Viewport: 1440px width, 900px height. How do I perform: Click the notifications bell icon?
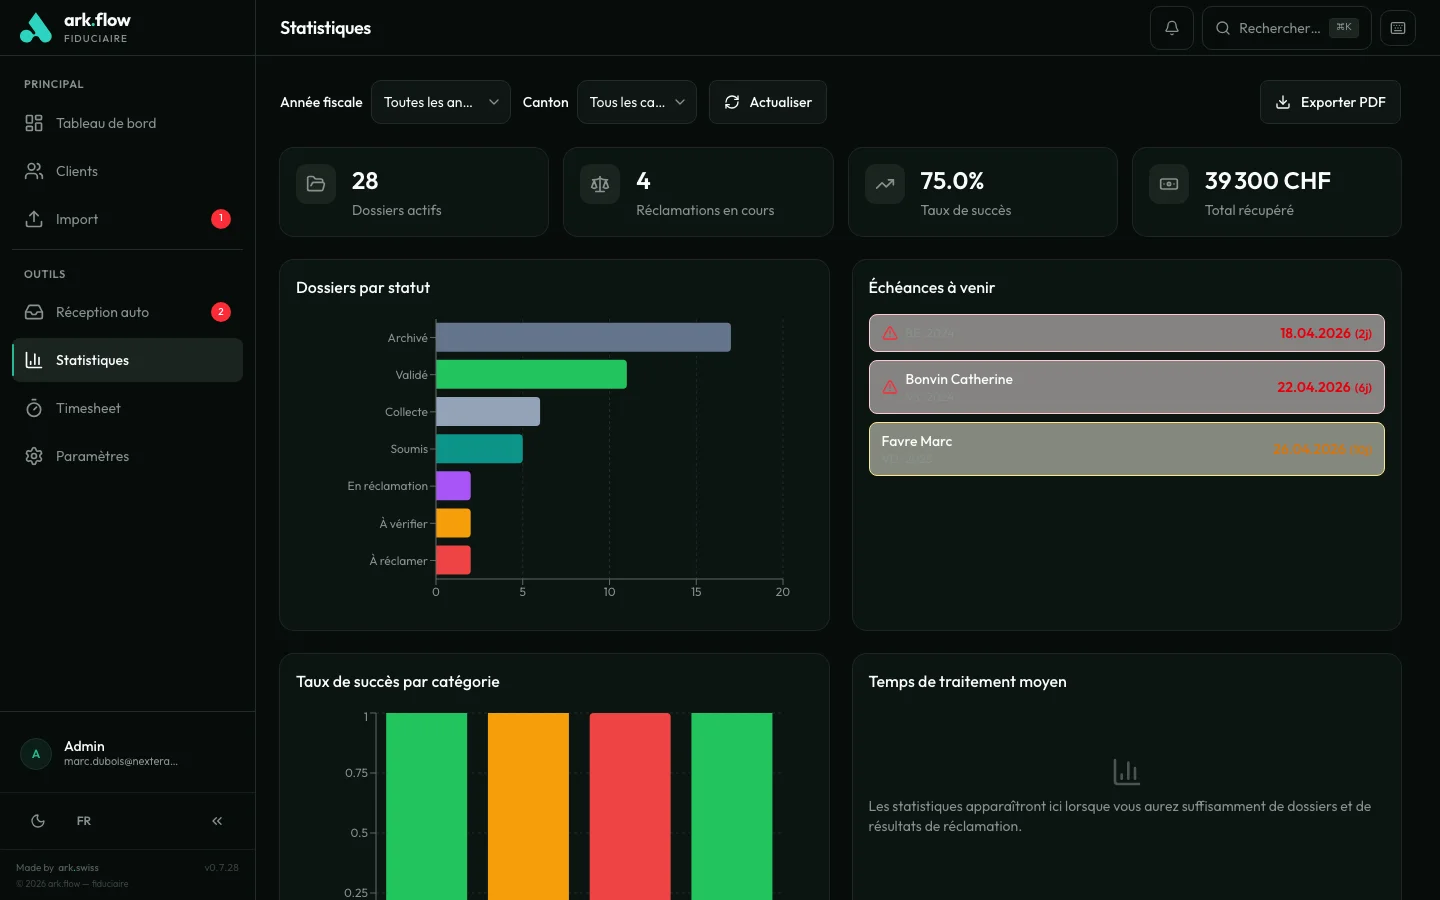[1171, 28]
